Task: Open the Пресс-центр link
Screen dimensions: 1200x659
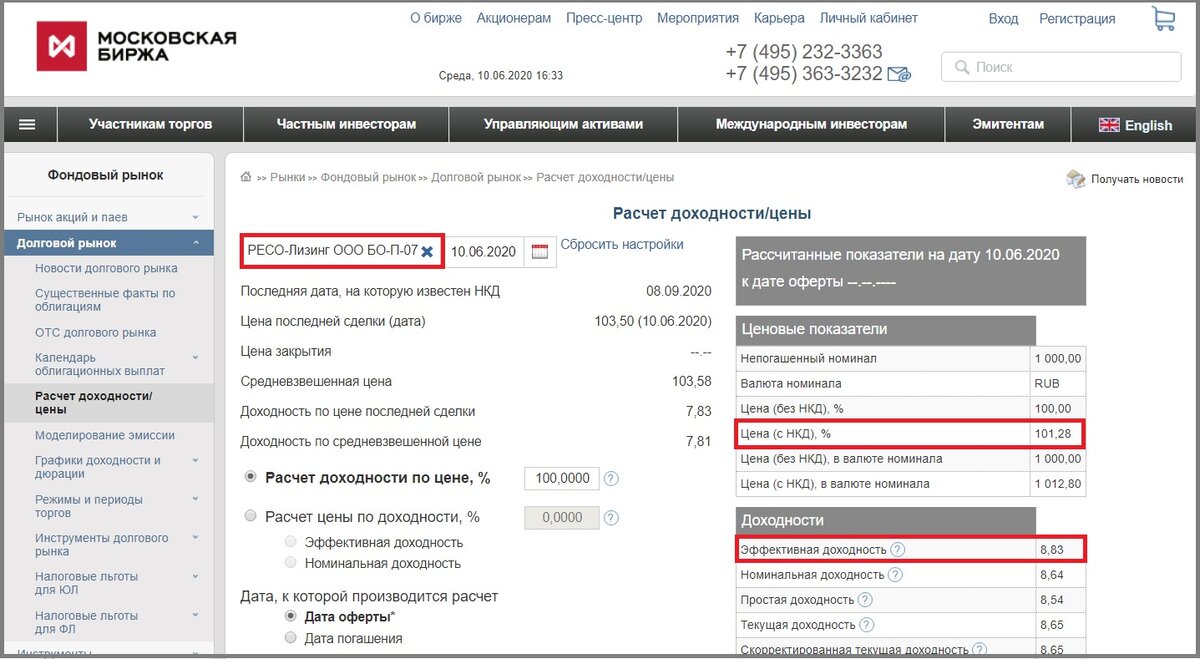Action: point(604,18)
